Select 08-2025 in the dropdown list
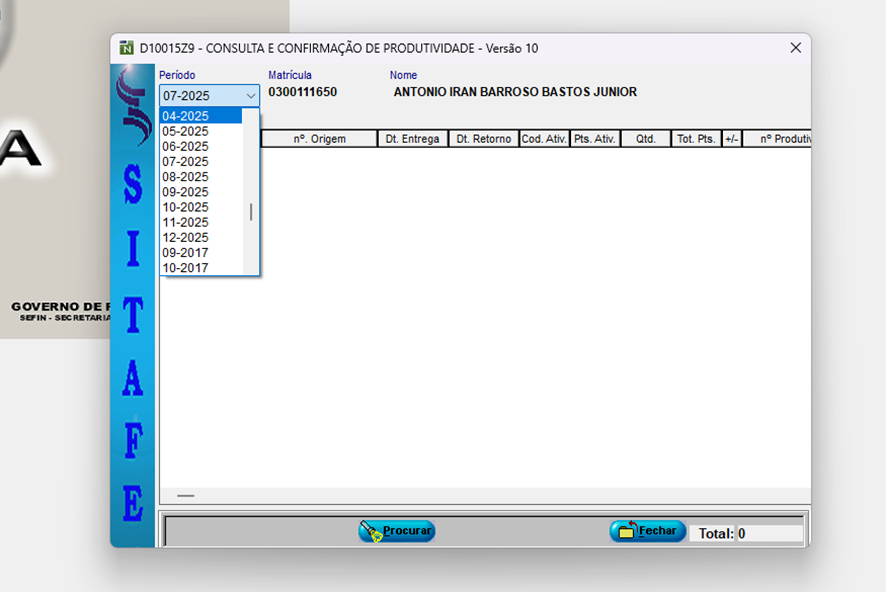Viewport: 886px width, 592px height. (200, 177)
